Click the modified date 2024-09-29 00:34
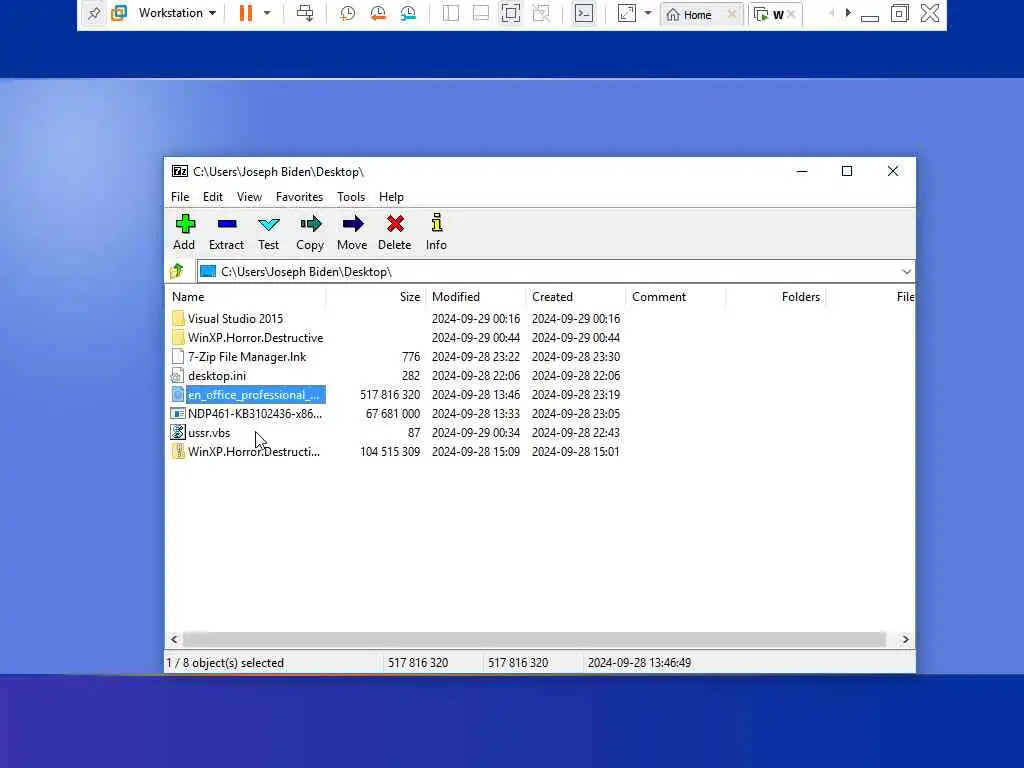 tap(475, 432)
